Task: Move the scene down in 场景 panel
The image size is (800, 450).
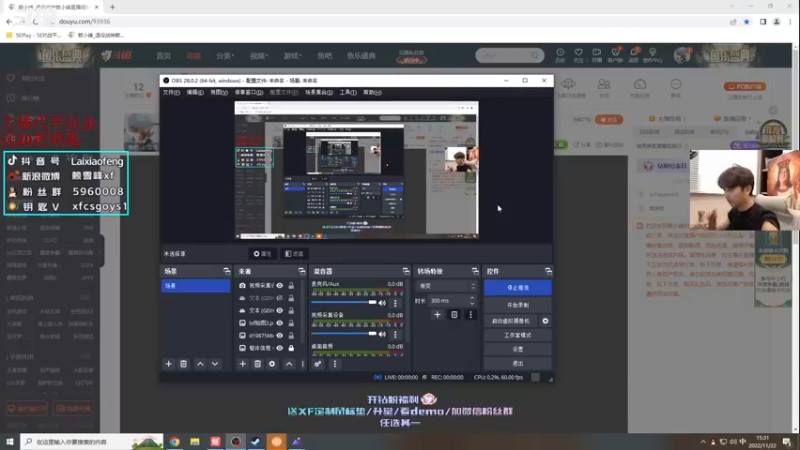Action: 215,364
